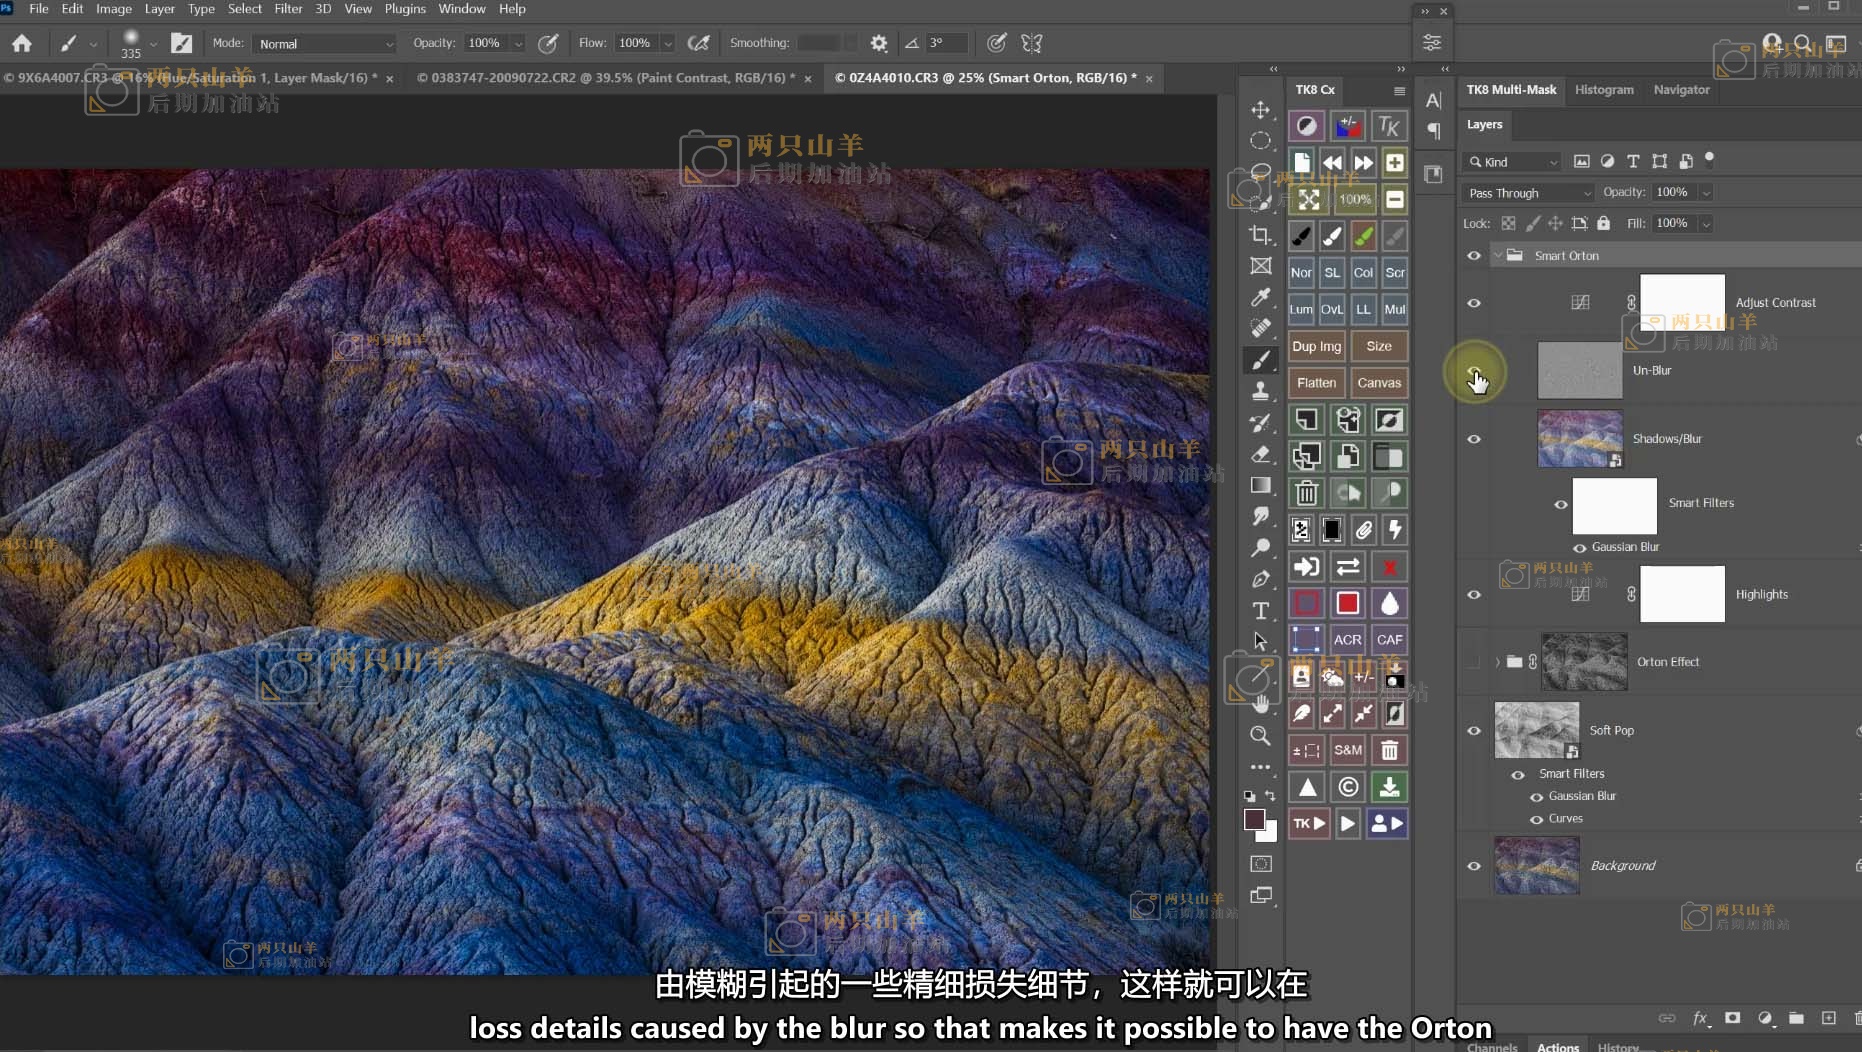Collapse the Smart Orton group

coord(1498,256)
